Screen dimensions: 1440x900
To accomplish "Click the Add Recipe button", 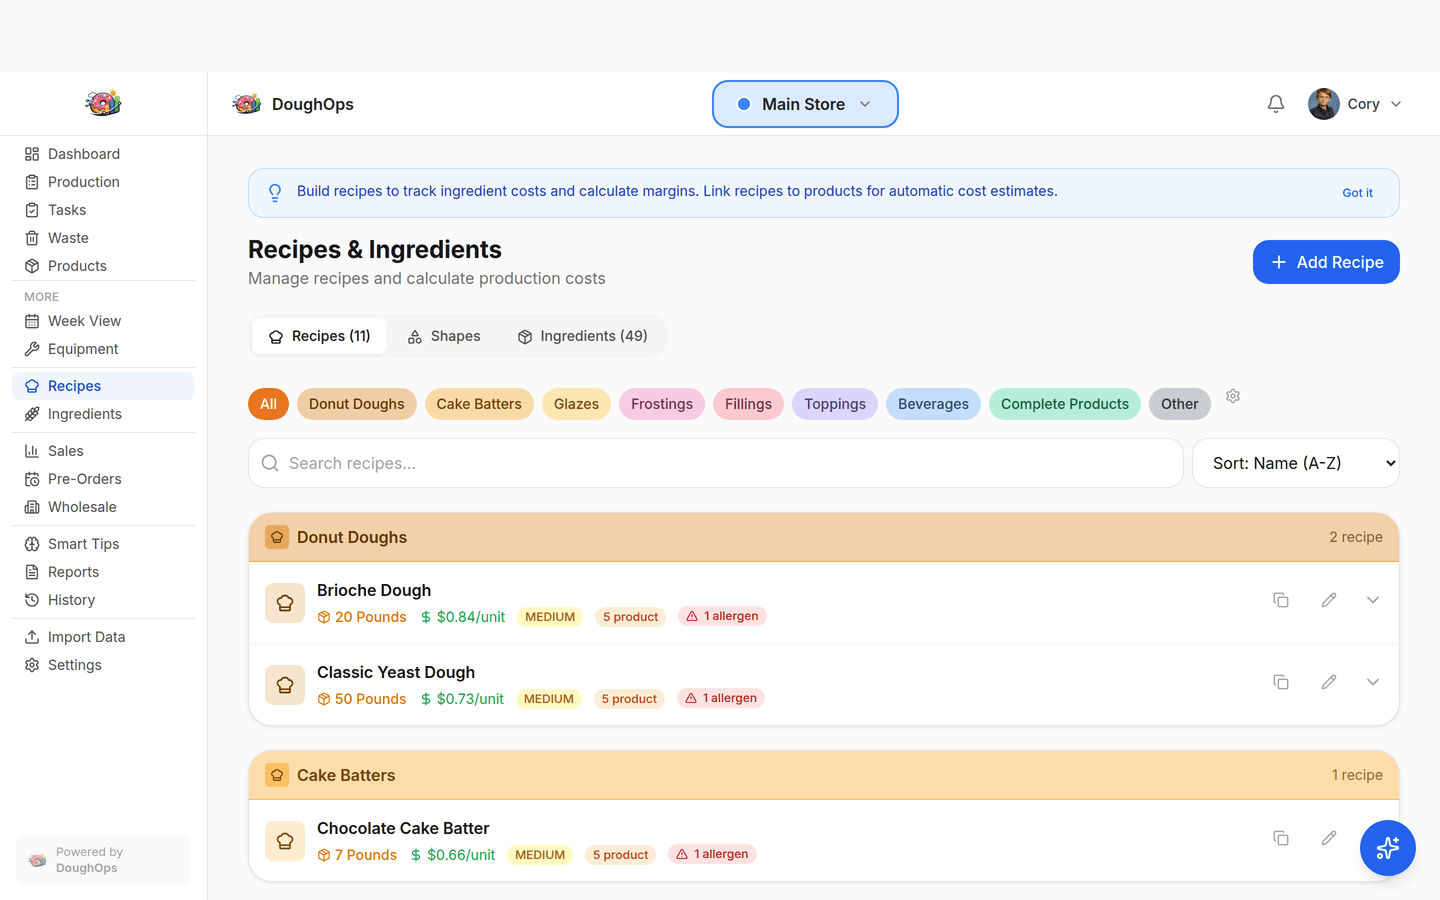I will (x=1326, y=261).
